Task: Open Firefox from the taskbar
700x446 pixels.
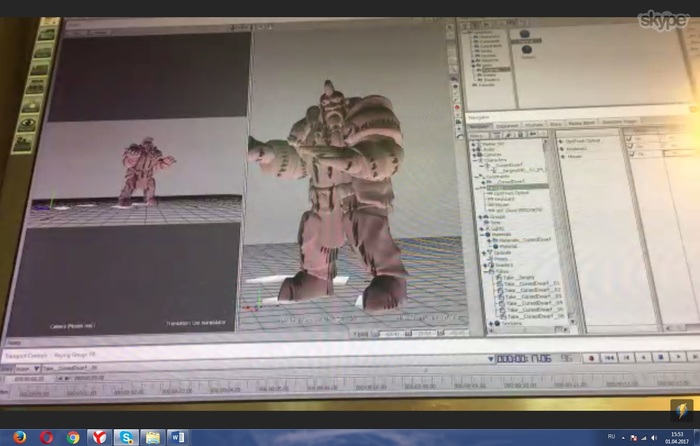Action: point(19,438)
